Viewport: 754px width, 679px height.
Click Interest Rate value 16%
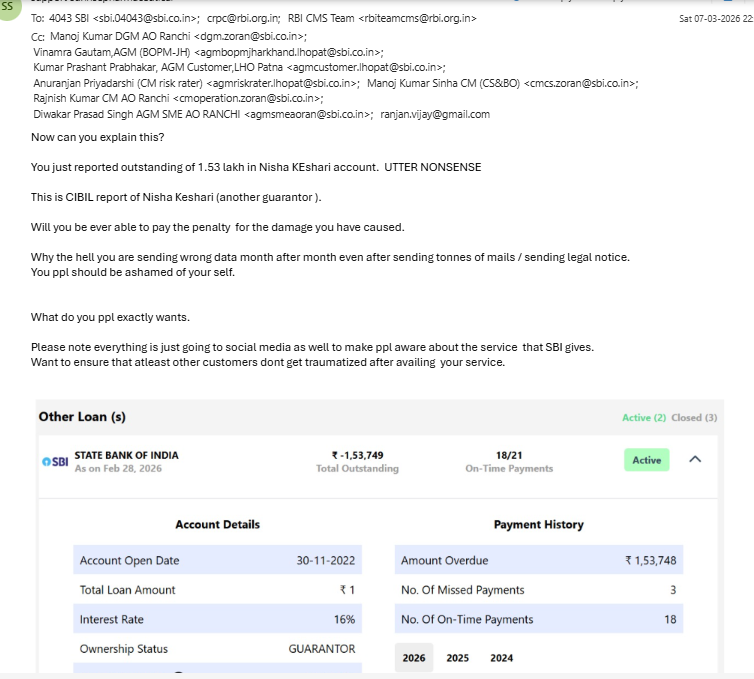pyautogui.click(x=344, y=619)
